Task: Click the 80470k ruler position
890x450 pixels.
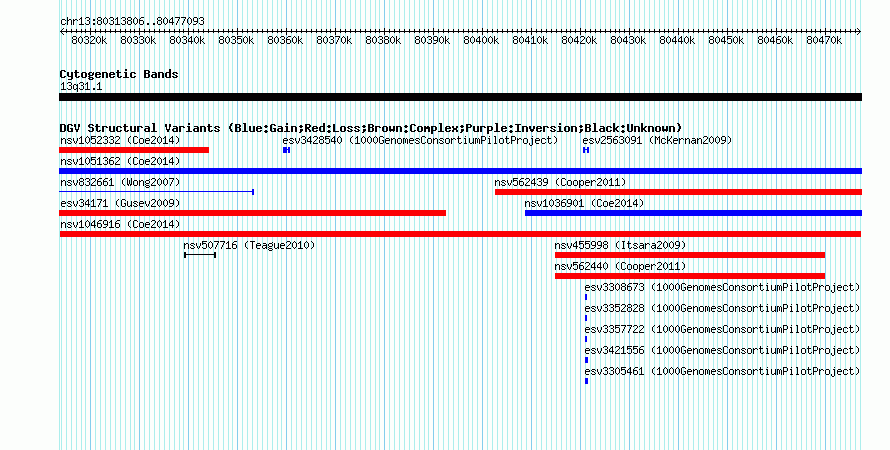Action: (x=824, y=40)
